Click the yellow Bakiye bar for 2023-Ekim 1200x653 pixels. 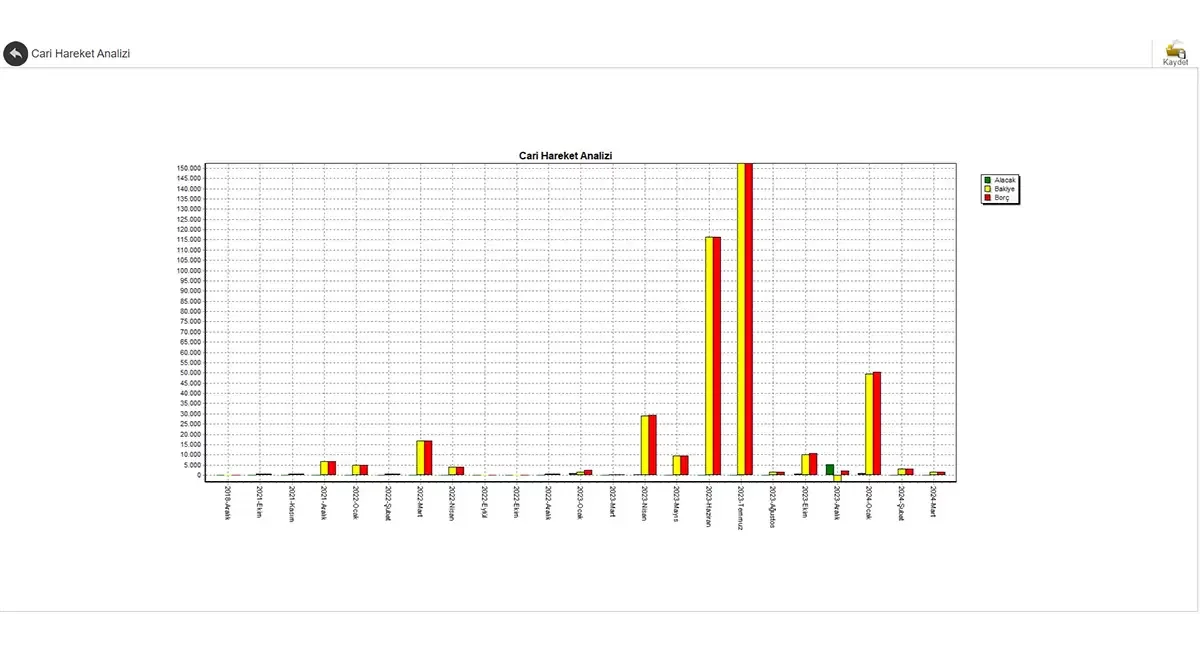[x=805, y=465]
